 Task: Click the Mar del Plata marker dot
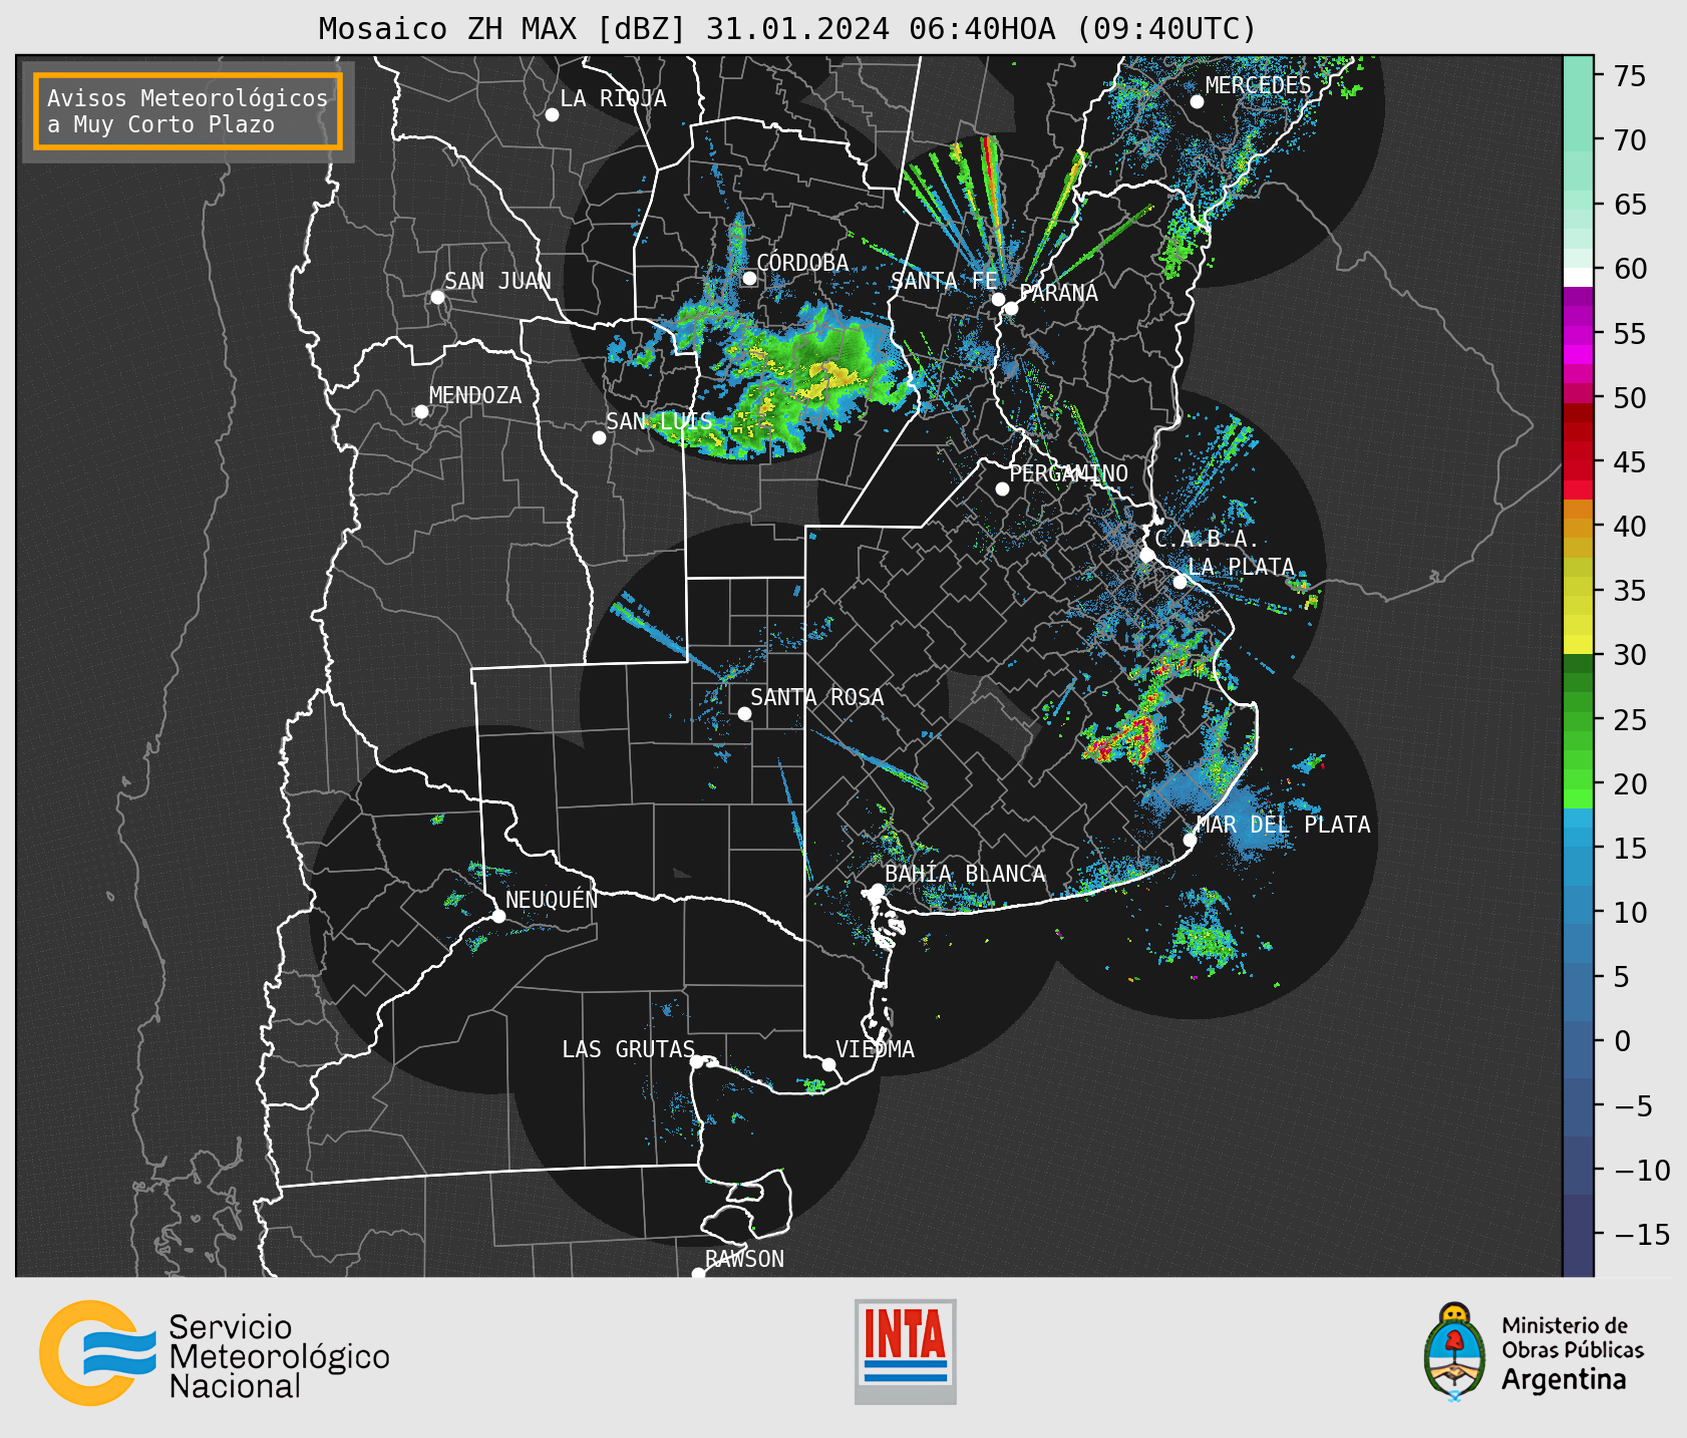point(1190,840)
